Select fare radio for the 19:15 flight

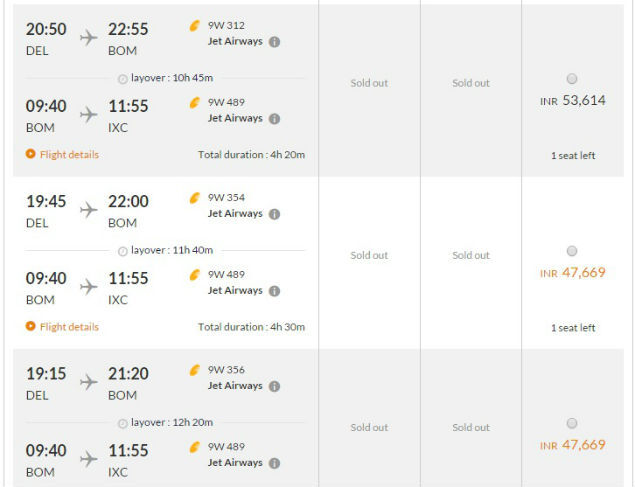[x=571, y=424]
